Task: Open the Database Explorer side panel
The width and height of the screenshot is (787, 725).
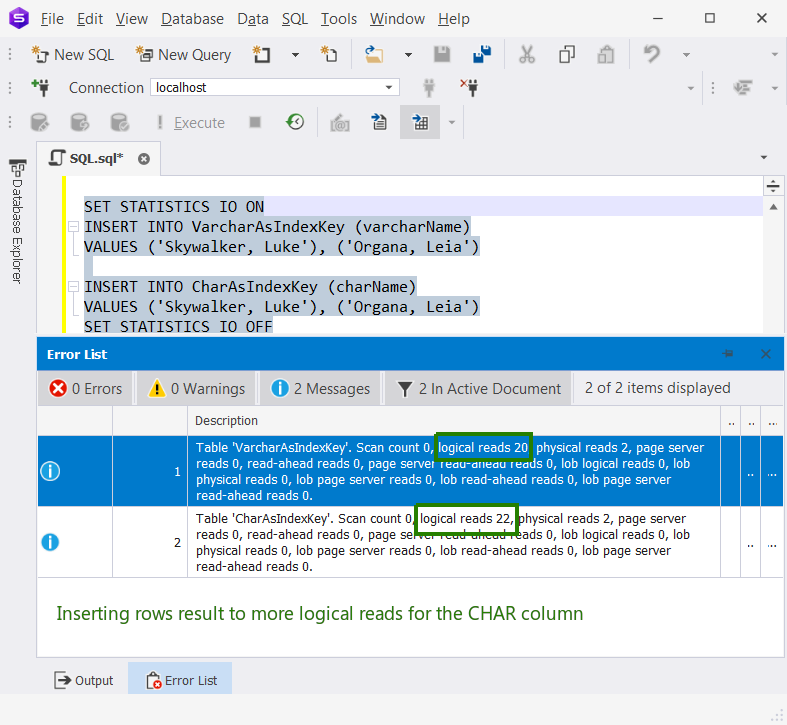Action: pos(18,221)
